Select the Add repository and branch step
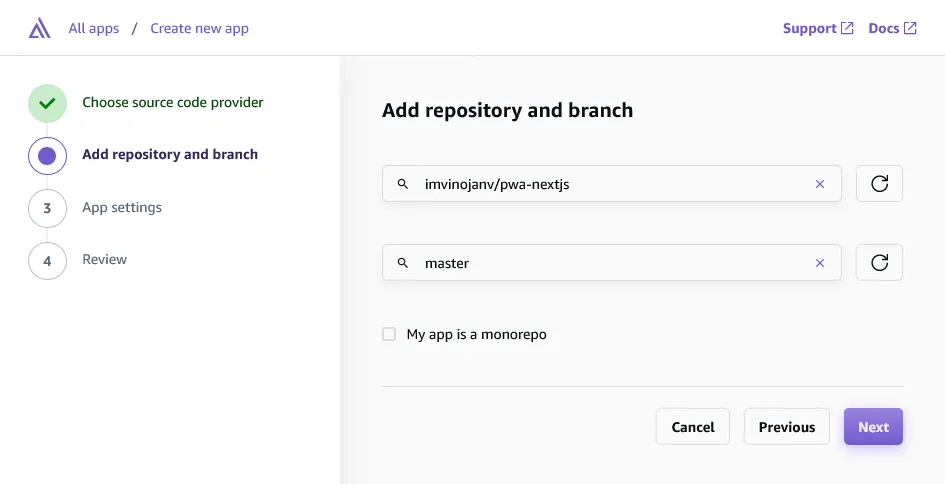945x484 pixels. tap(170, 154)
